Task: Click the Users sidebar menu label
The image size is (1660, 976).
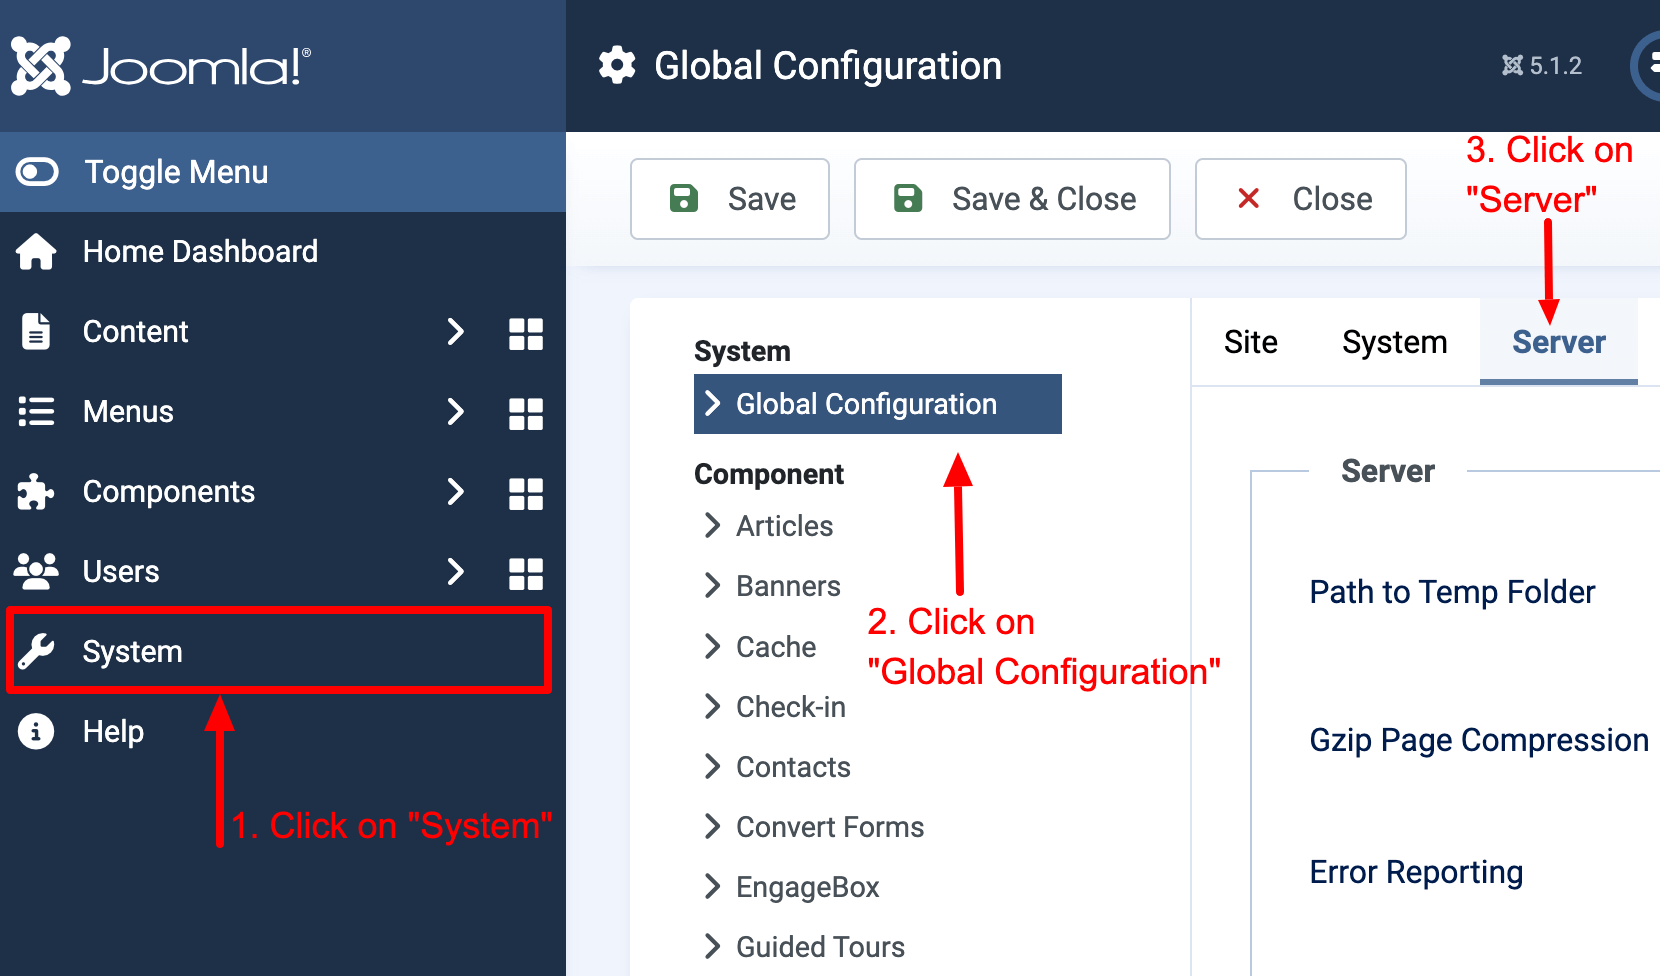Action: (x=121, y=571)
